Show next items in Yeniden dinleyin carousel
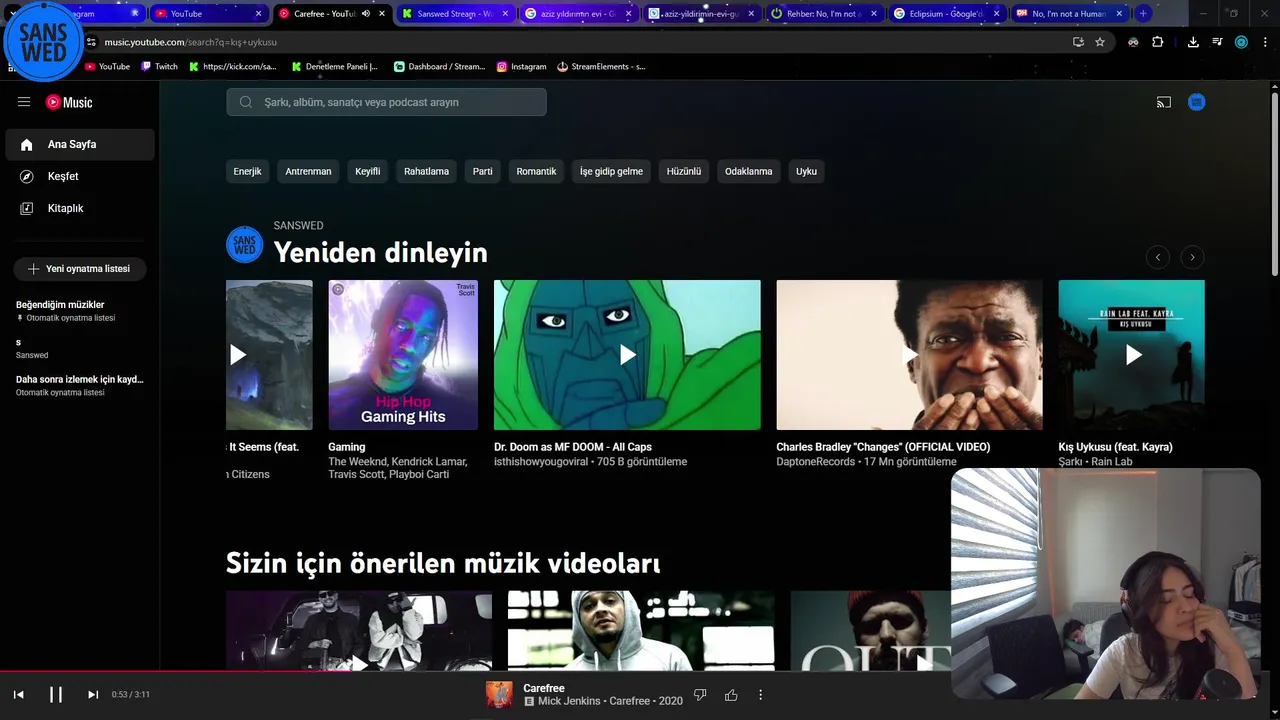Image resolution: width=1280 pixels, height=720 pixels. tap(1192, 257)
